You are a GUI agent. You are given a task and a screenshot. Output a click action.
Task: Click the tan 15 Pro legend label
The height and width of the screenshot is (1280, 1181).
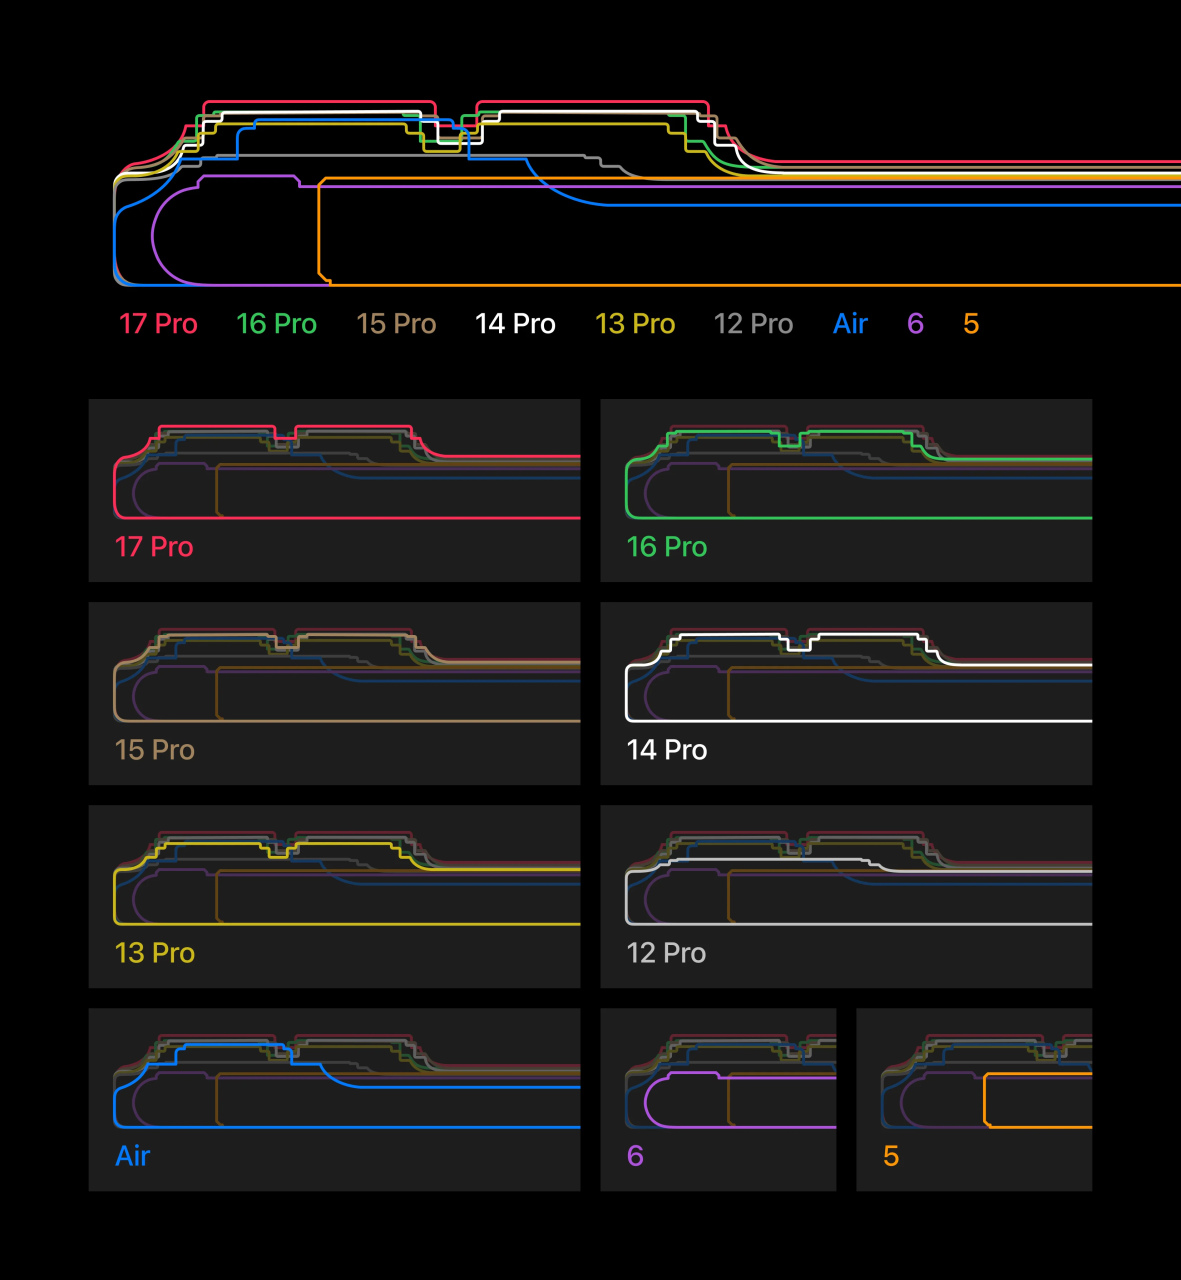tap(396, 324)
